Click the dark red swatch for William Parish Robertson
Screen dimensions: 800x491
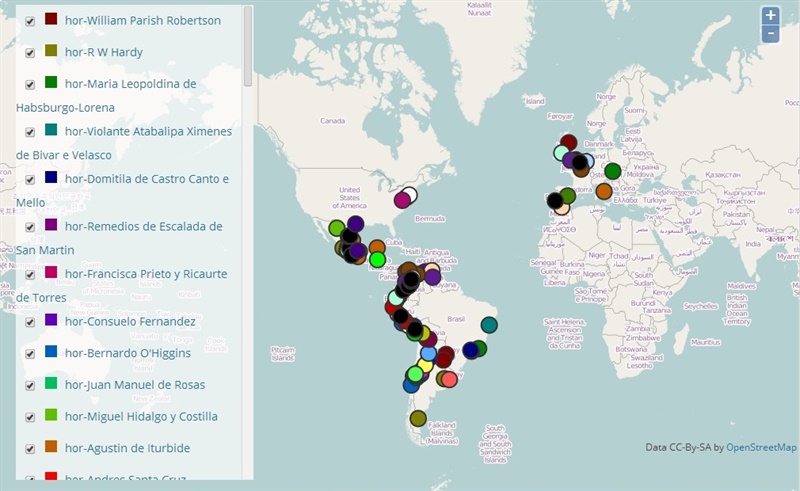(x=51, y=19)
